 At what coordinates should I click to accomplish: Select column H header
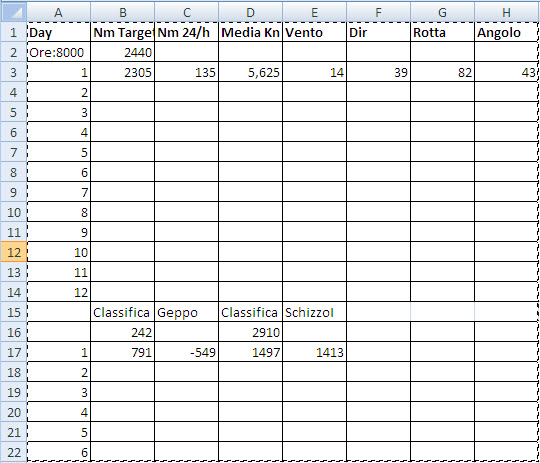506,12
